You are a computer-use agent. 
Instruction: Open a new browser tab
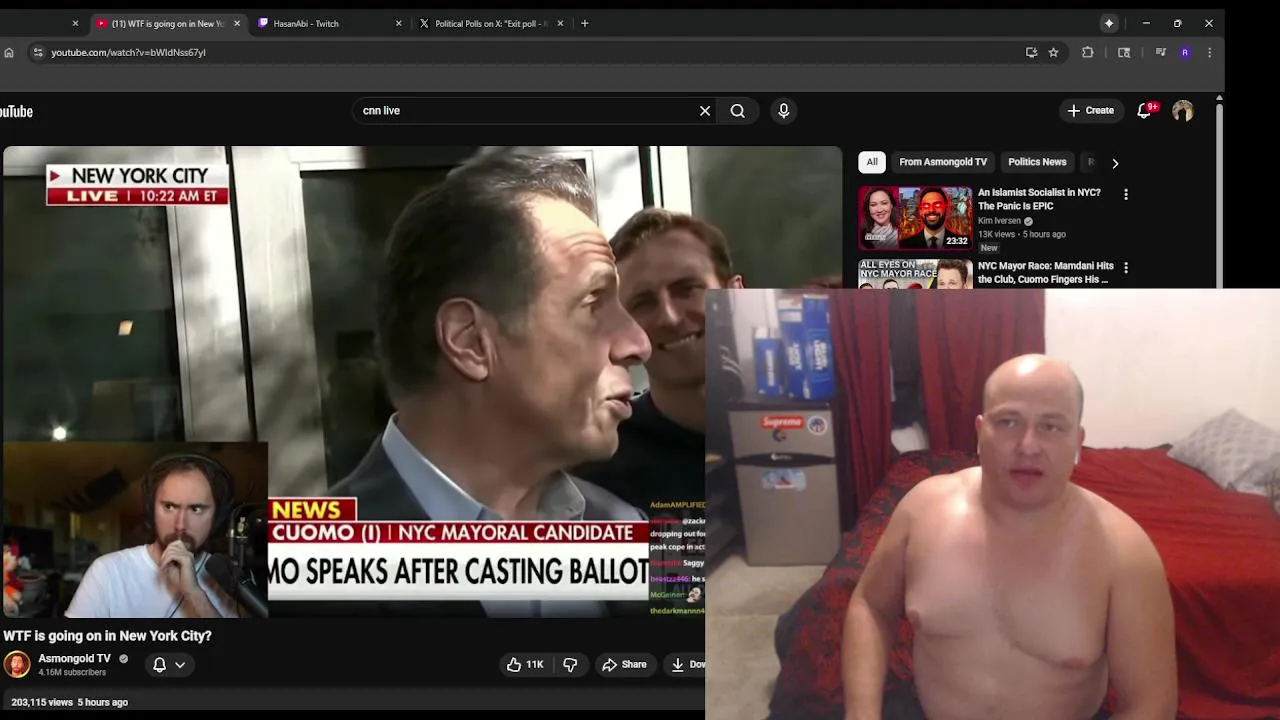click(x=585, y=23)
